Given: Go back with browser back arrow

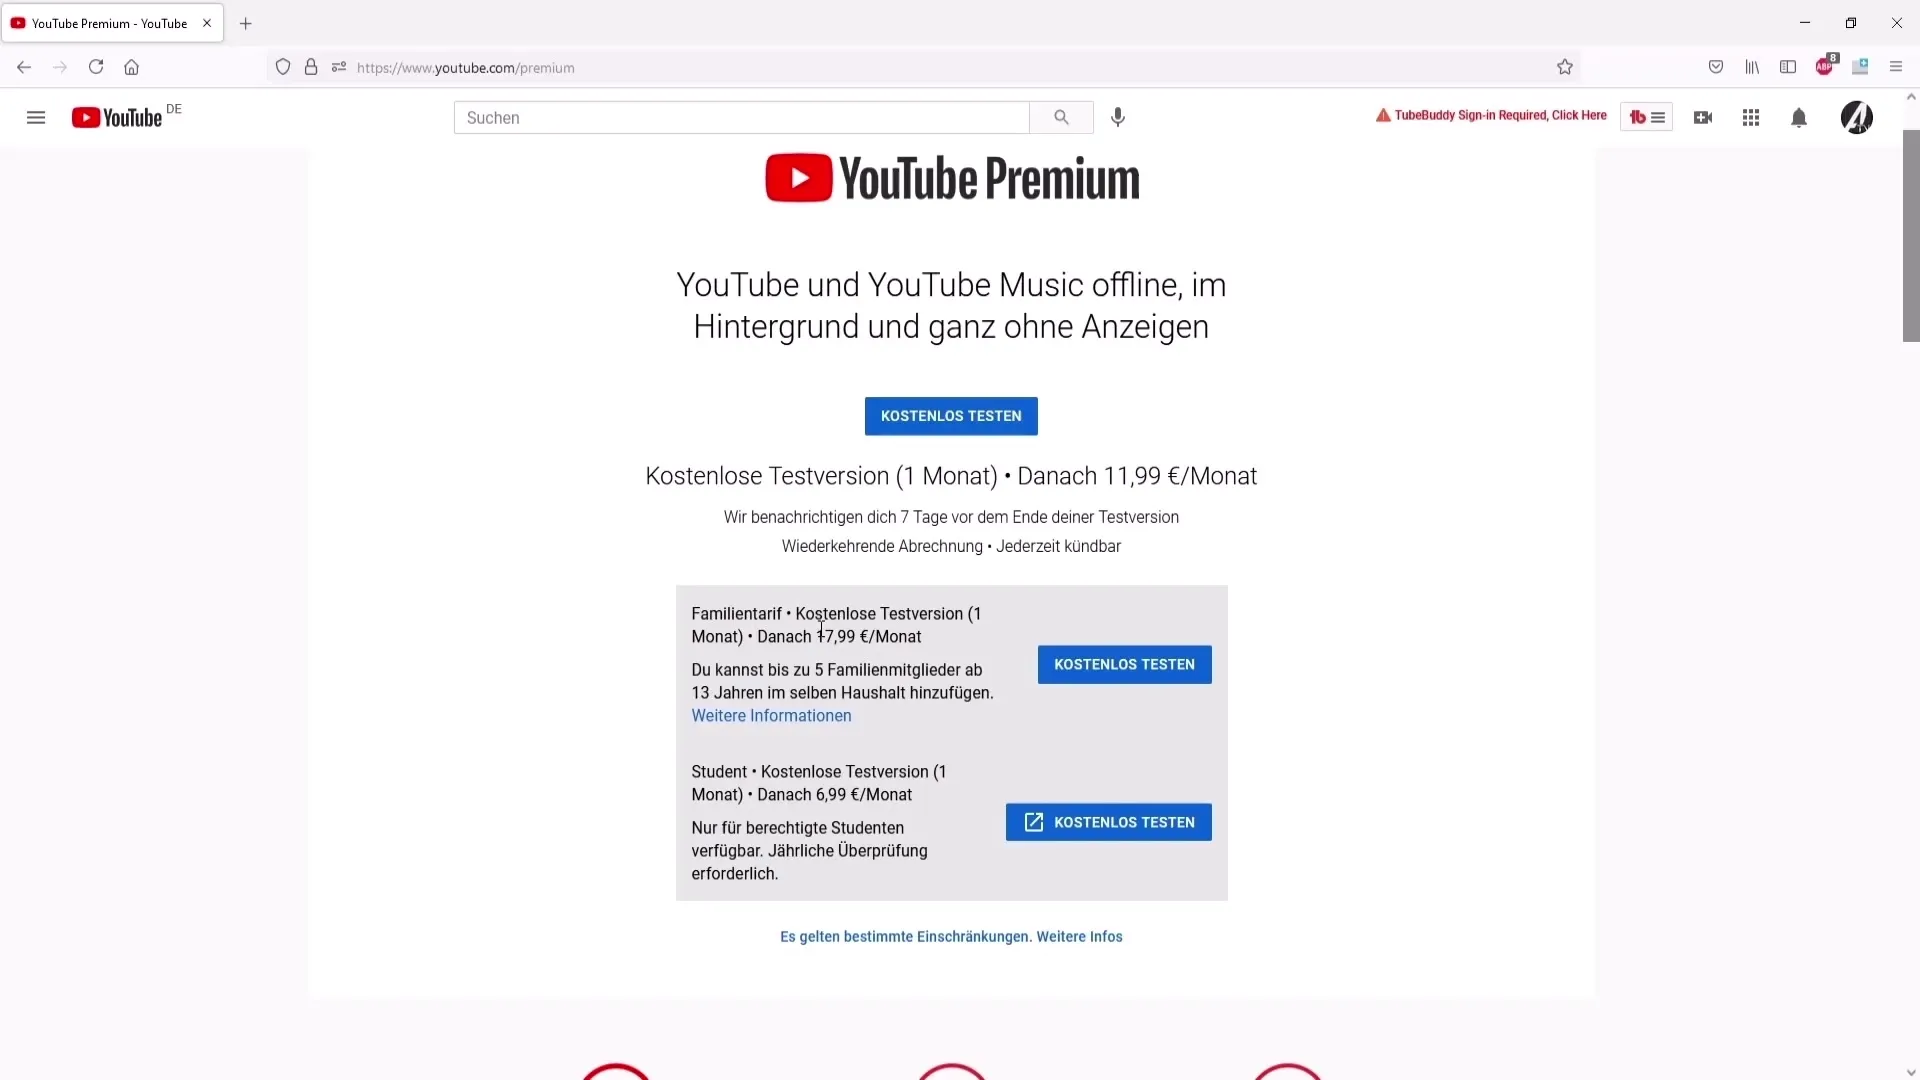Looking at the screenshot, I should tap(24, 67).
